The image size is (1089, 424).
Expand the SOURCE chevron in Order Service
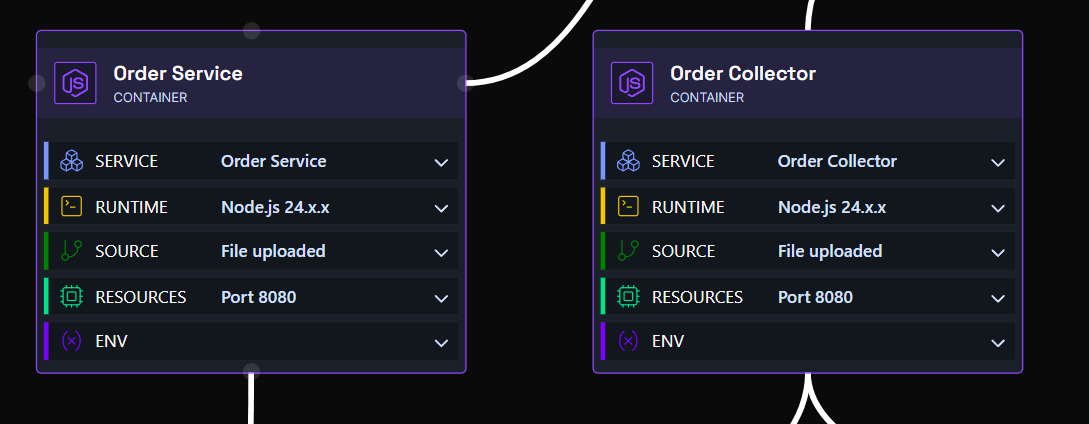tap(441, 253)
